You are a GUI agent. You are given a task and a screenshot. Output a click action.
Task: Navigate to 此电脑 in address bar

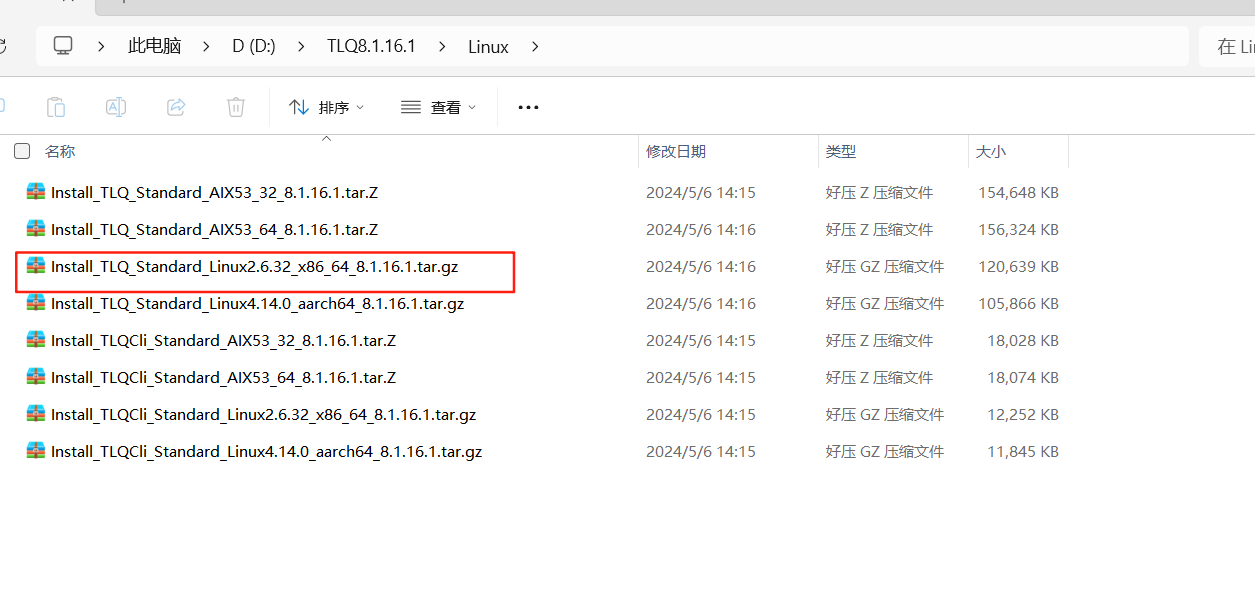click(154, 46)
